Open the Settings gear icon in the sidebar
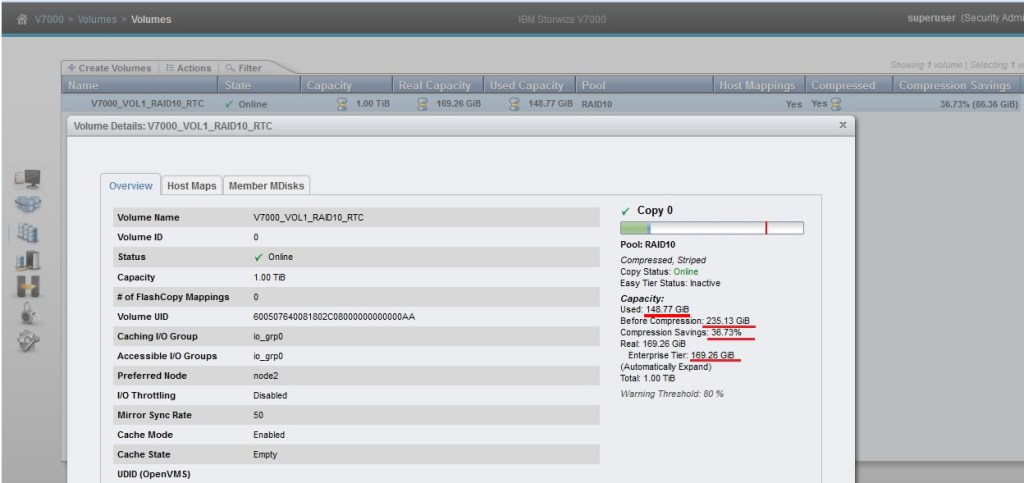 [x=28, y=341]
